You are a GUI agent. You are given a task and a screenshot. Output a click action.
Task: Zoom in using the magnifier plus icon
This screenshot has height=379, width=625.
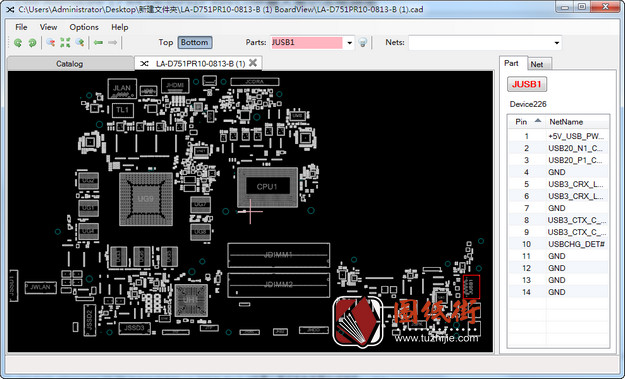coord(80,43)
